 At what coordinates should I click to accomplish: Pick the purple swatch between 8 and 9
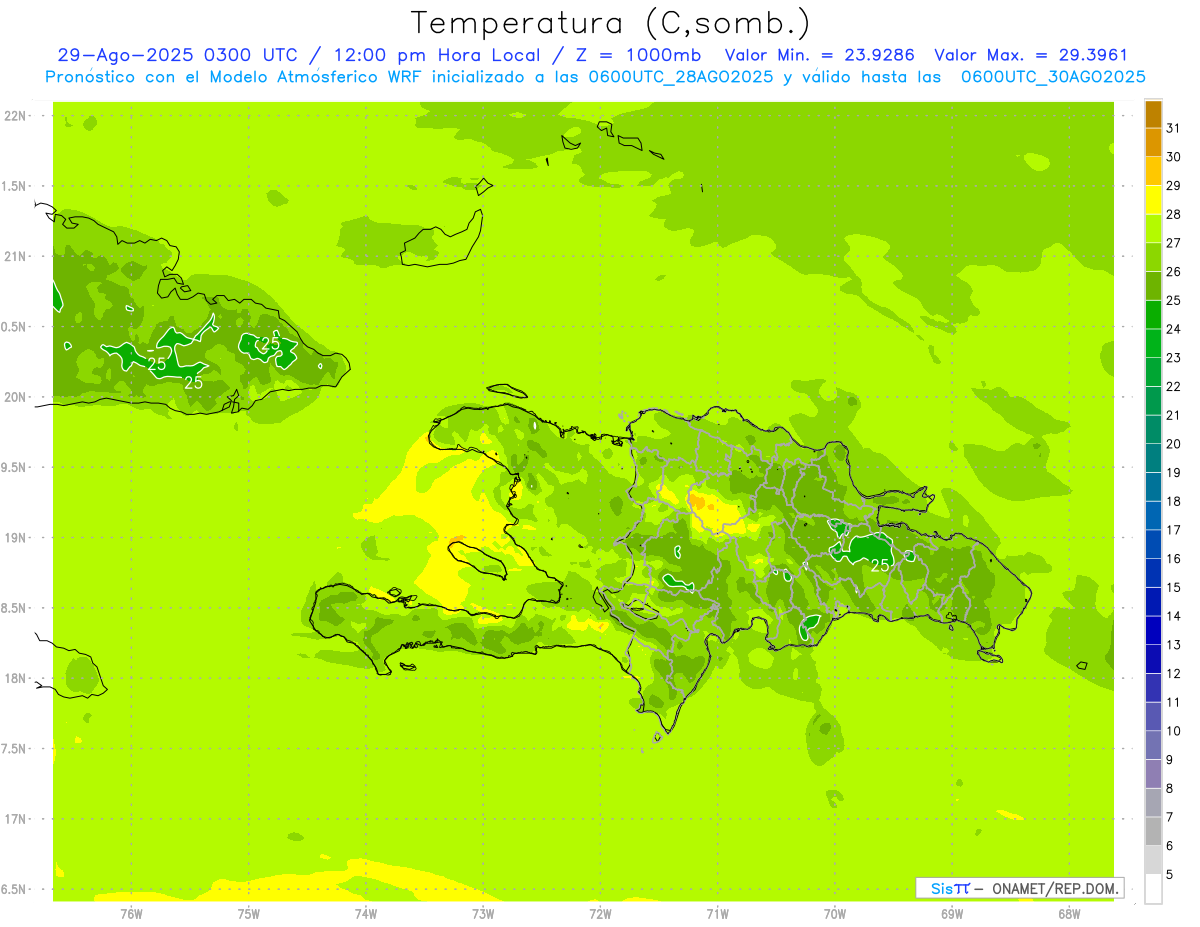click(1153, 774)
